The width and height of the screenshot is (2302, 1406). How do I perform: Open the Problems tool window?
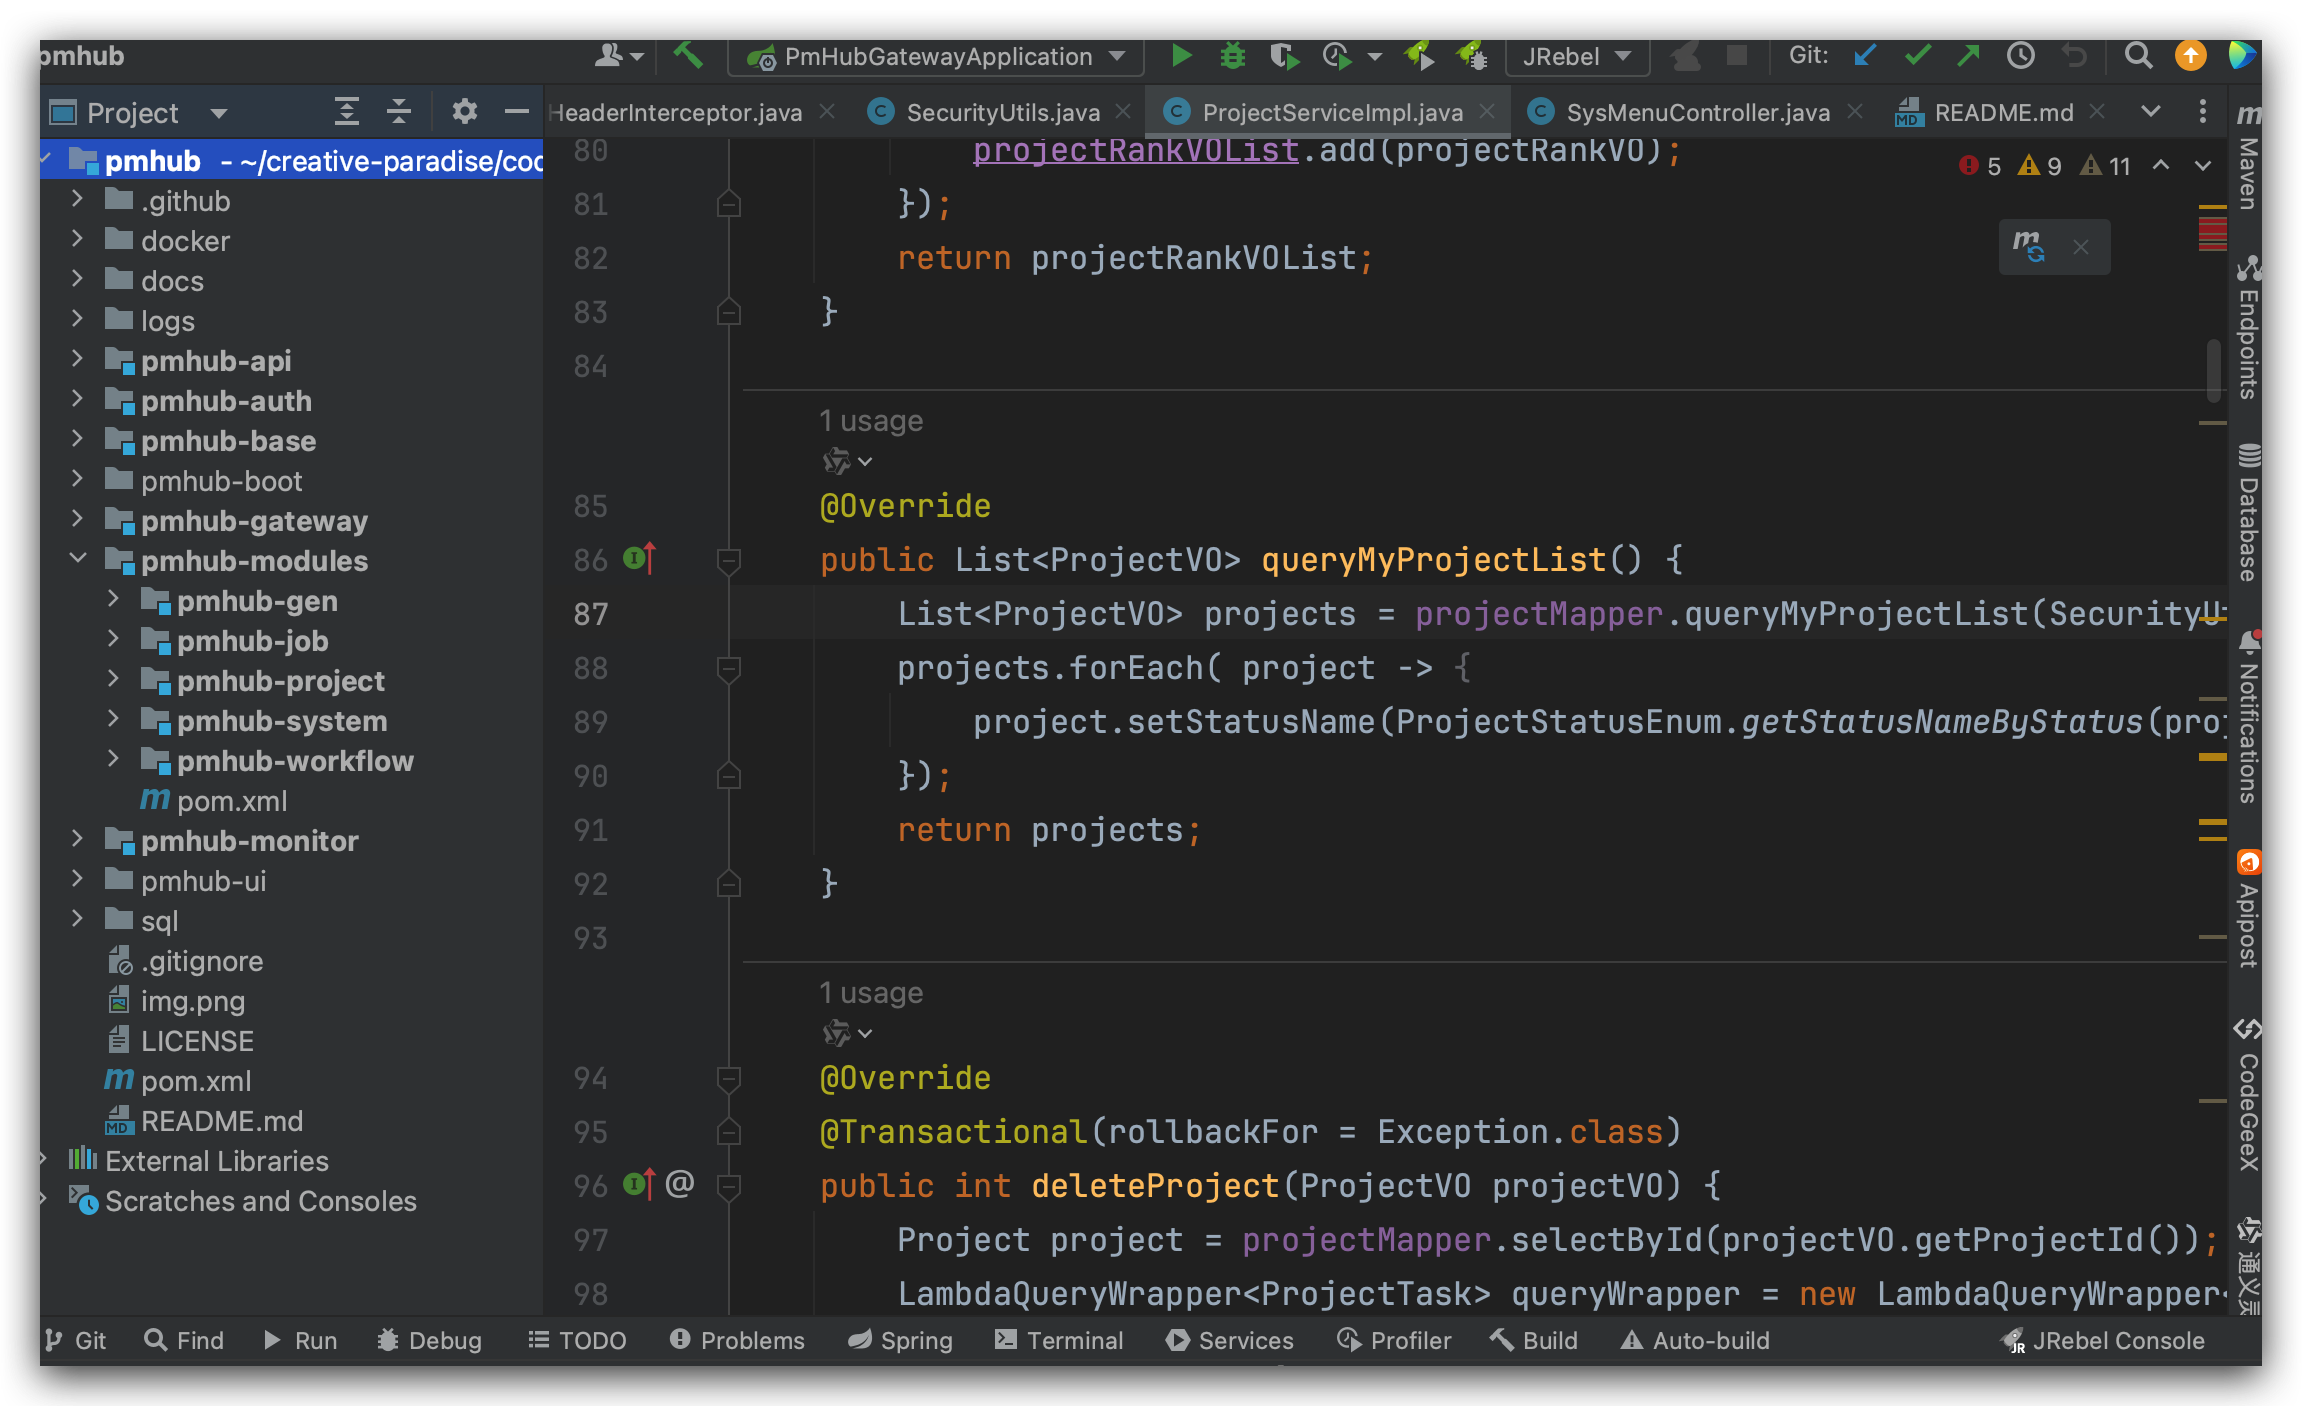[x=738, y=1340]
